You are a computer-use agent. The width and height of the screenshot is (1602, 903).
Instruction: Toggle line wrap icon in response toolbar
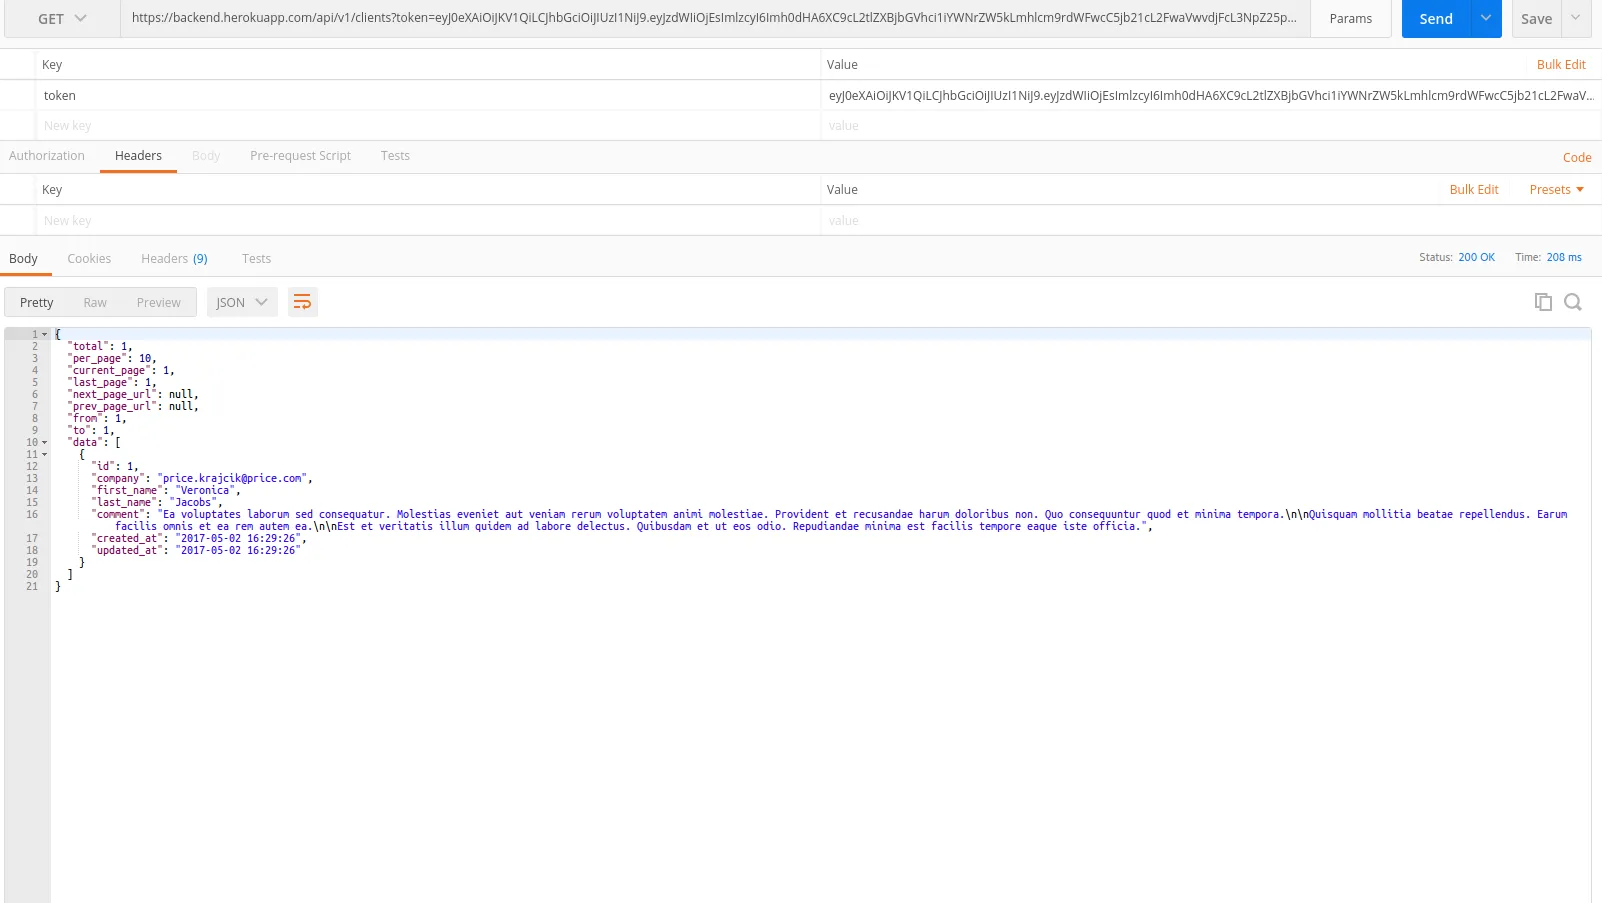pos(302,302)
